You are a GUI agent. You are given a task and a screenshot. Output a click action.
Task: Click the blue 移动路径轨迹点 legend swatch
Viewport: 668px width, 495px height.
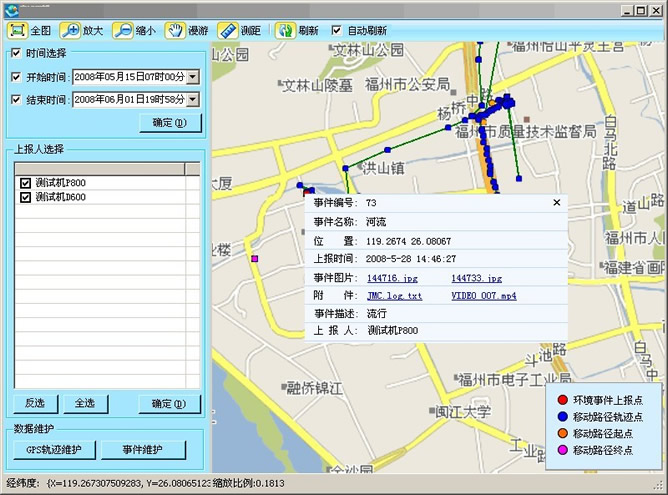coord(563,416)
